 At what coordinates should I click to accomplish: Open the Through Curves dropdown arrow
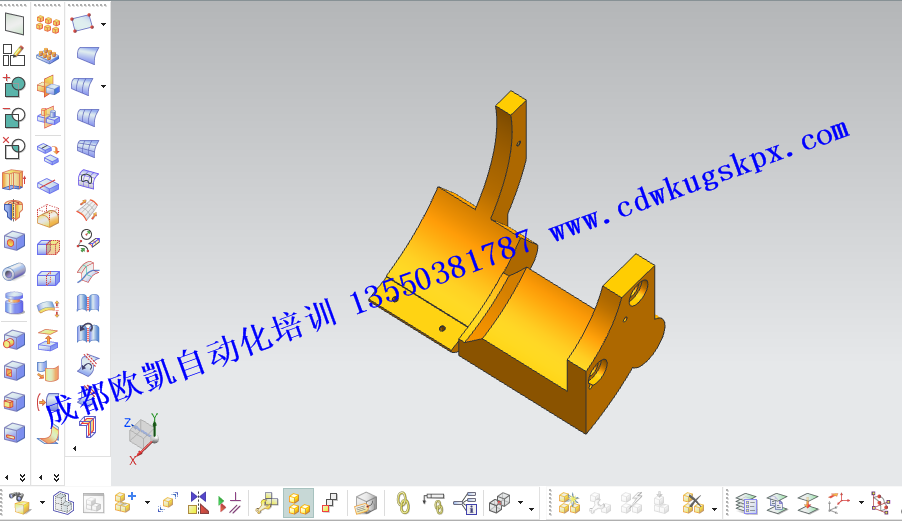point(104,86)
